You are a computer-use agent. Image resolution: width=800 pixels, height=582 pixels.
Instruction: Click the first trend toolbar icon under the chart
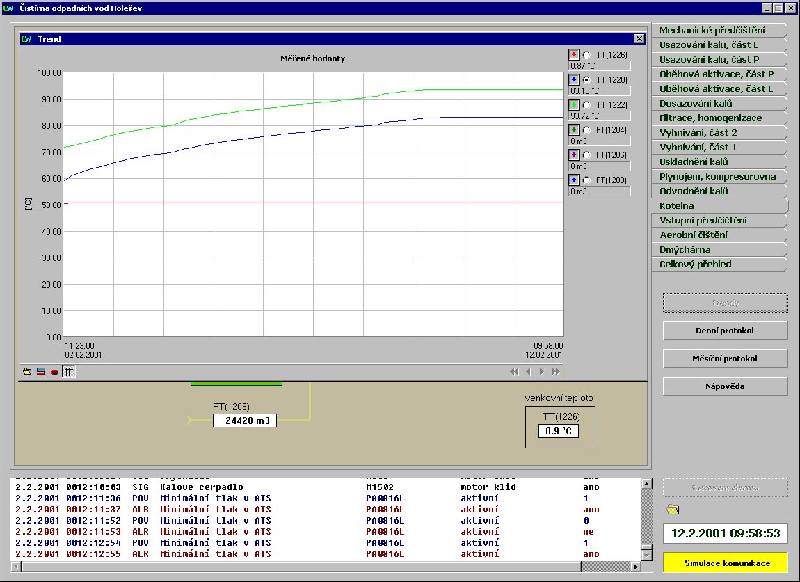click(28, 372)
